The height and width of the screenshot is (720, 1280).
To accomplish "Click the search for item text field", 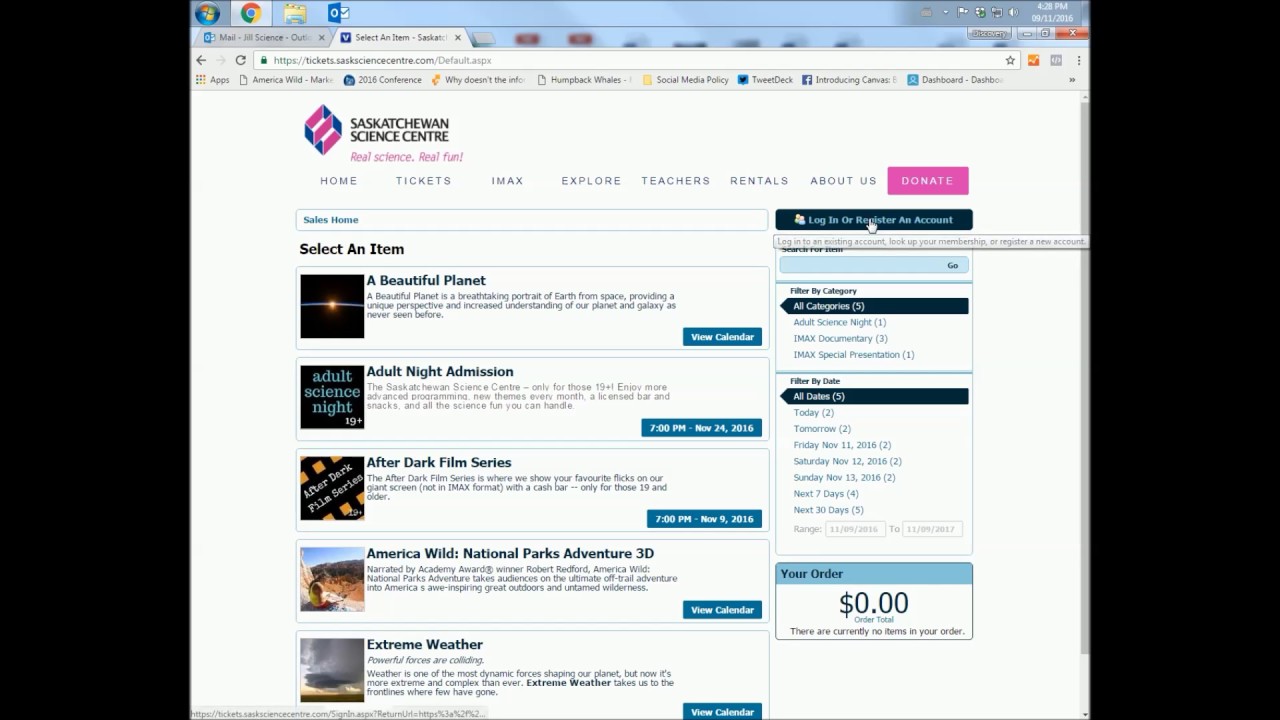I will (x=859, y=265).
